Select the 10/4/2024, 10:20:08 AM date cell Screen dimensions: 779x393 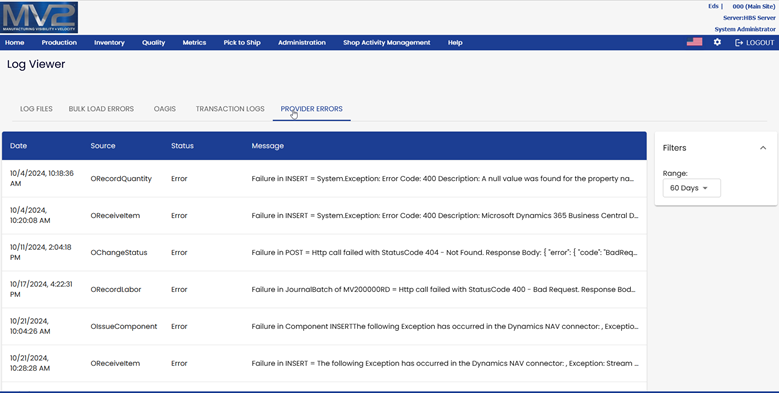(30, 215)
